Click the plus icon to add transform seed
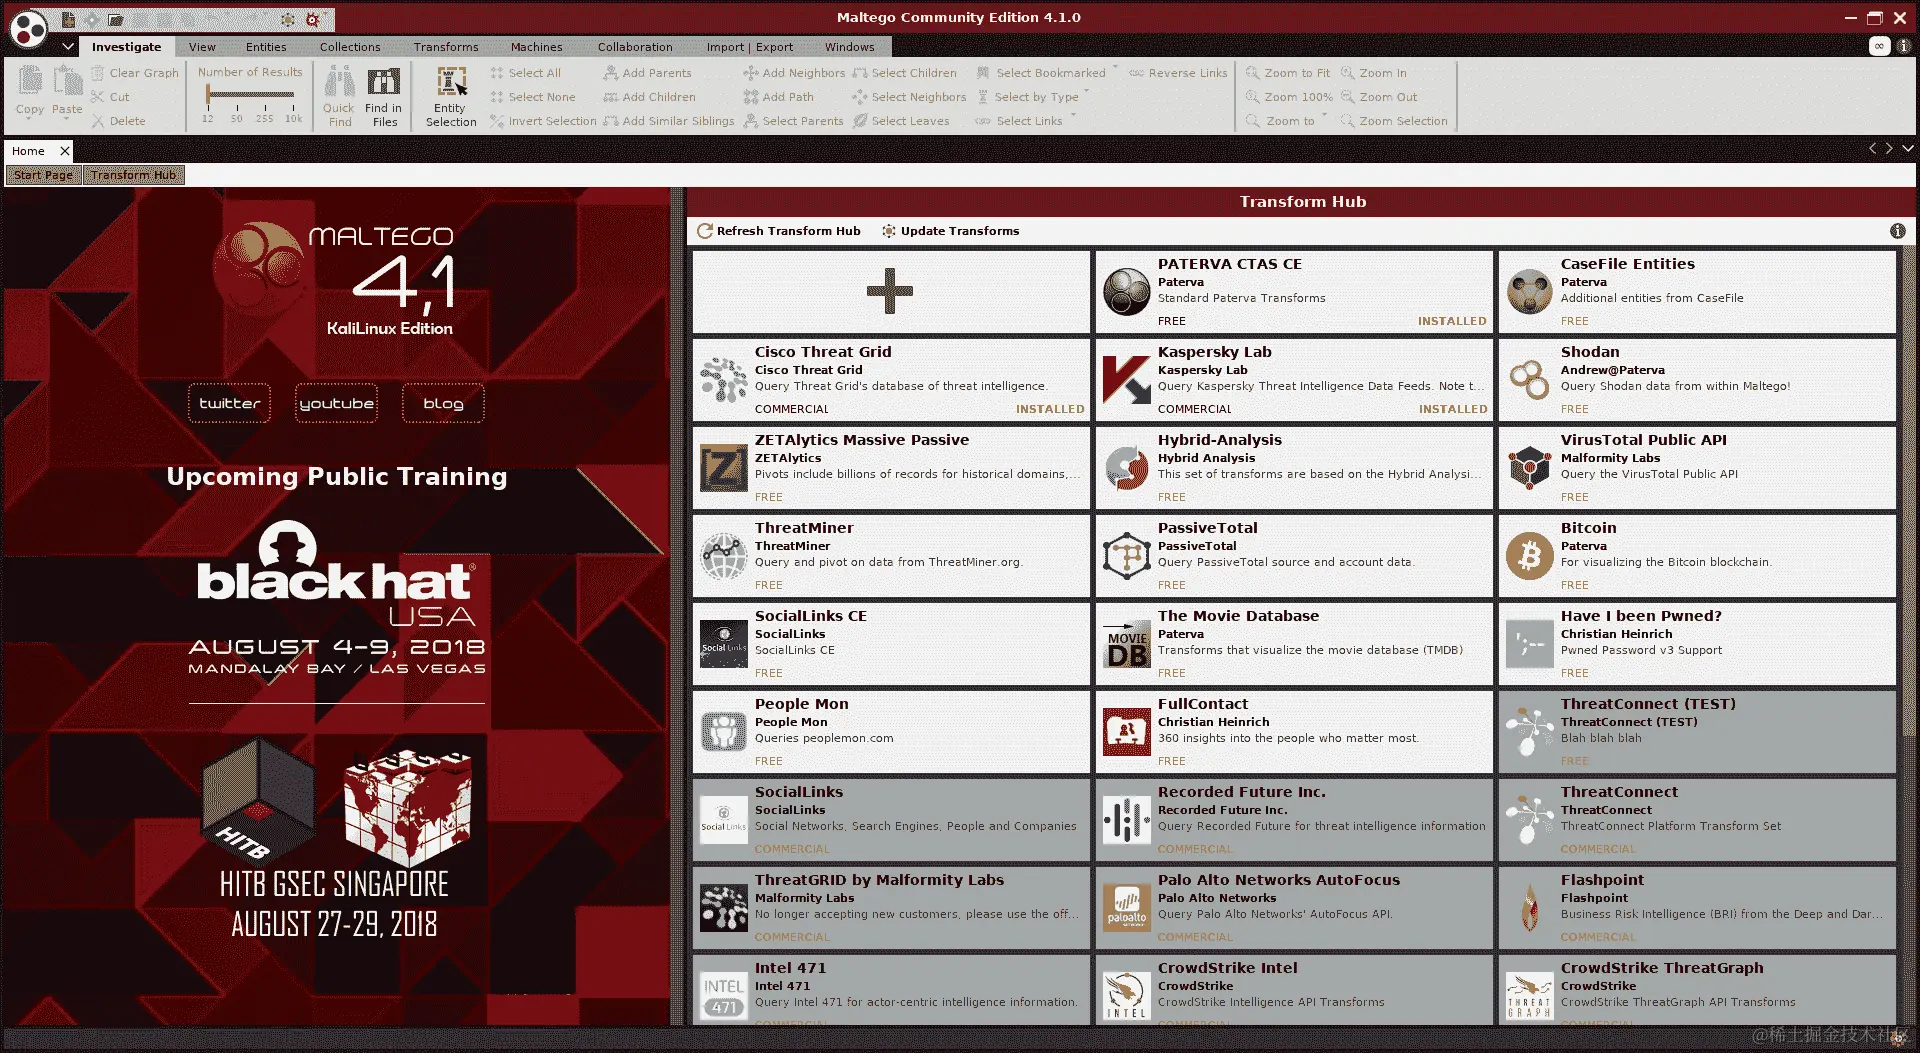The height and width of the screenshot is (1053, 1920). coord(890,291)
